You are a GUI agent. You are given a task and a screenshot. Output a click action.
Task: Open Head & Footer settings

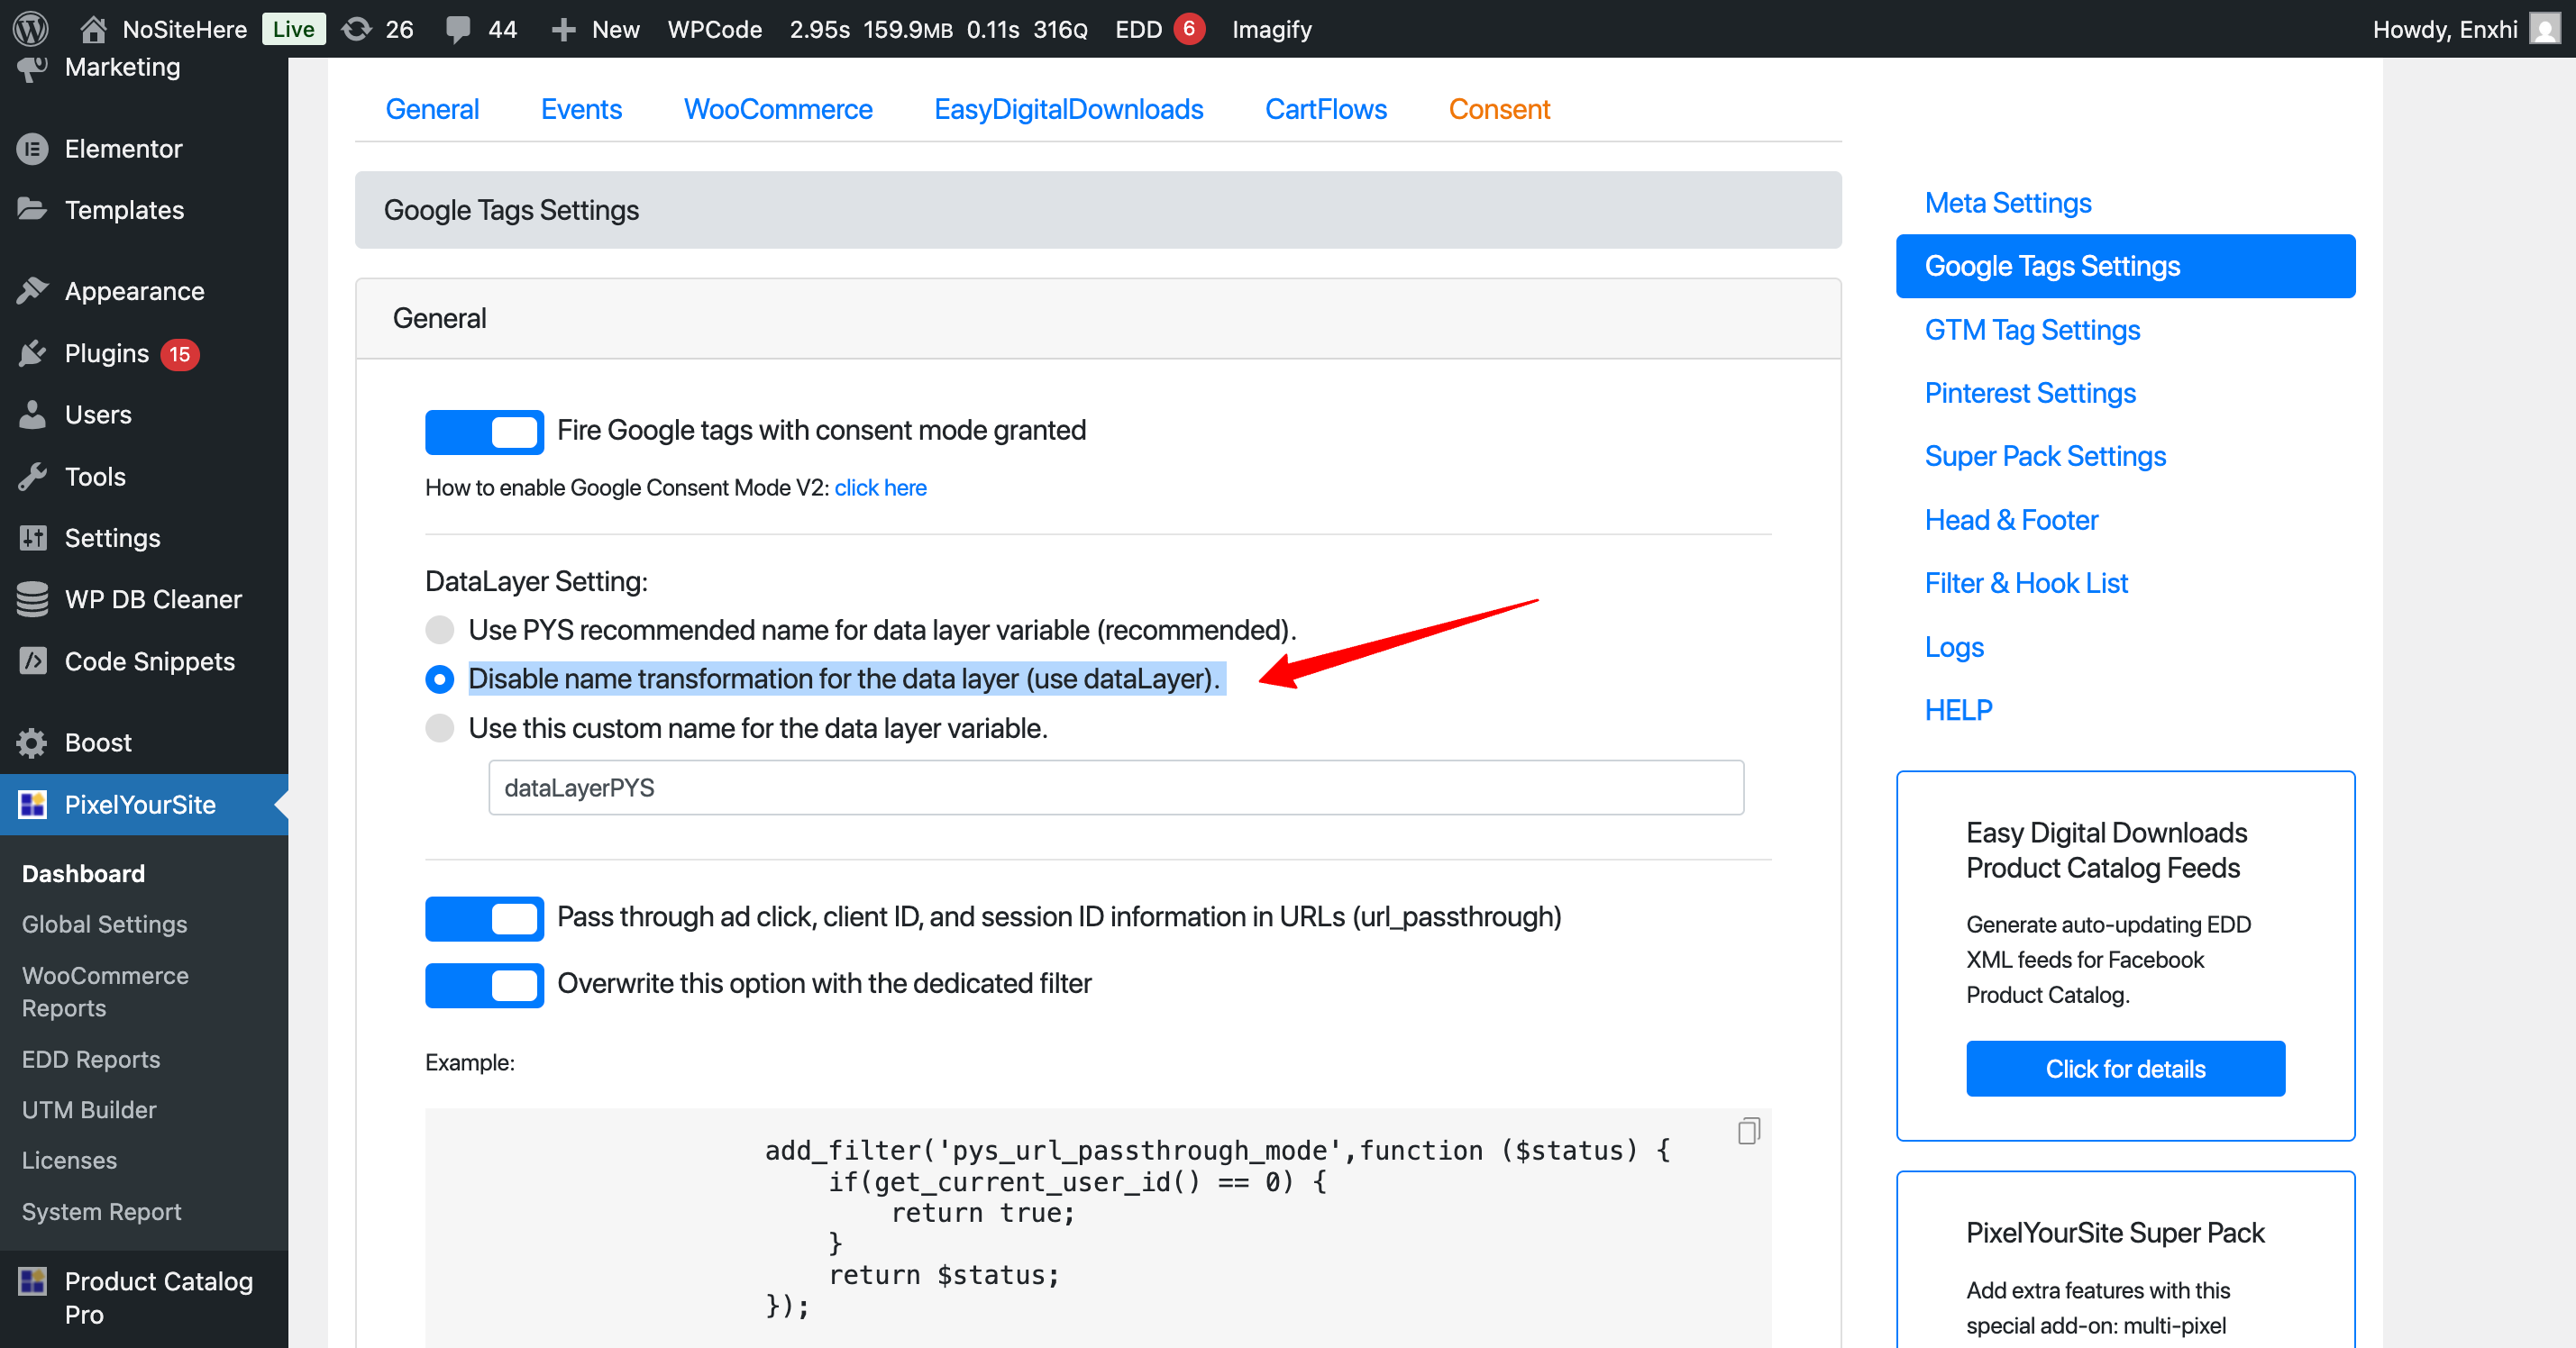coord(2011,520)
